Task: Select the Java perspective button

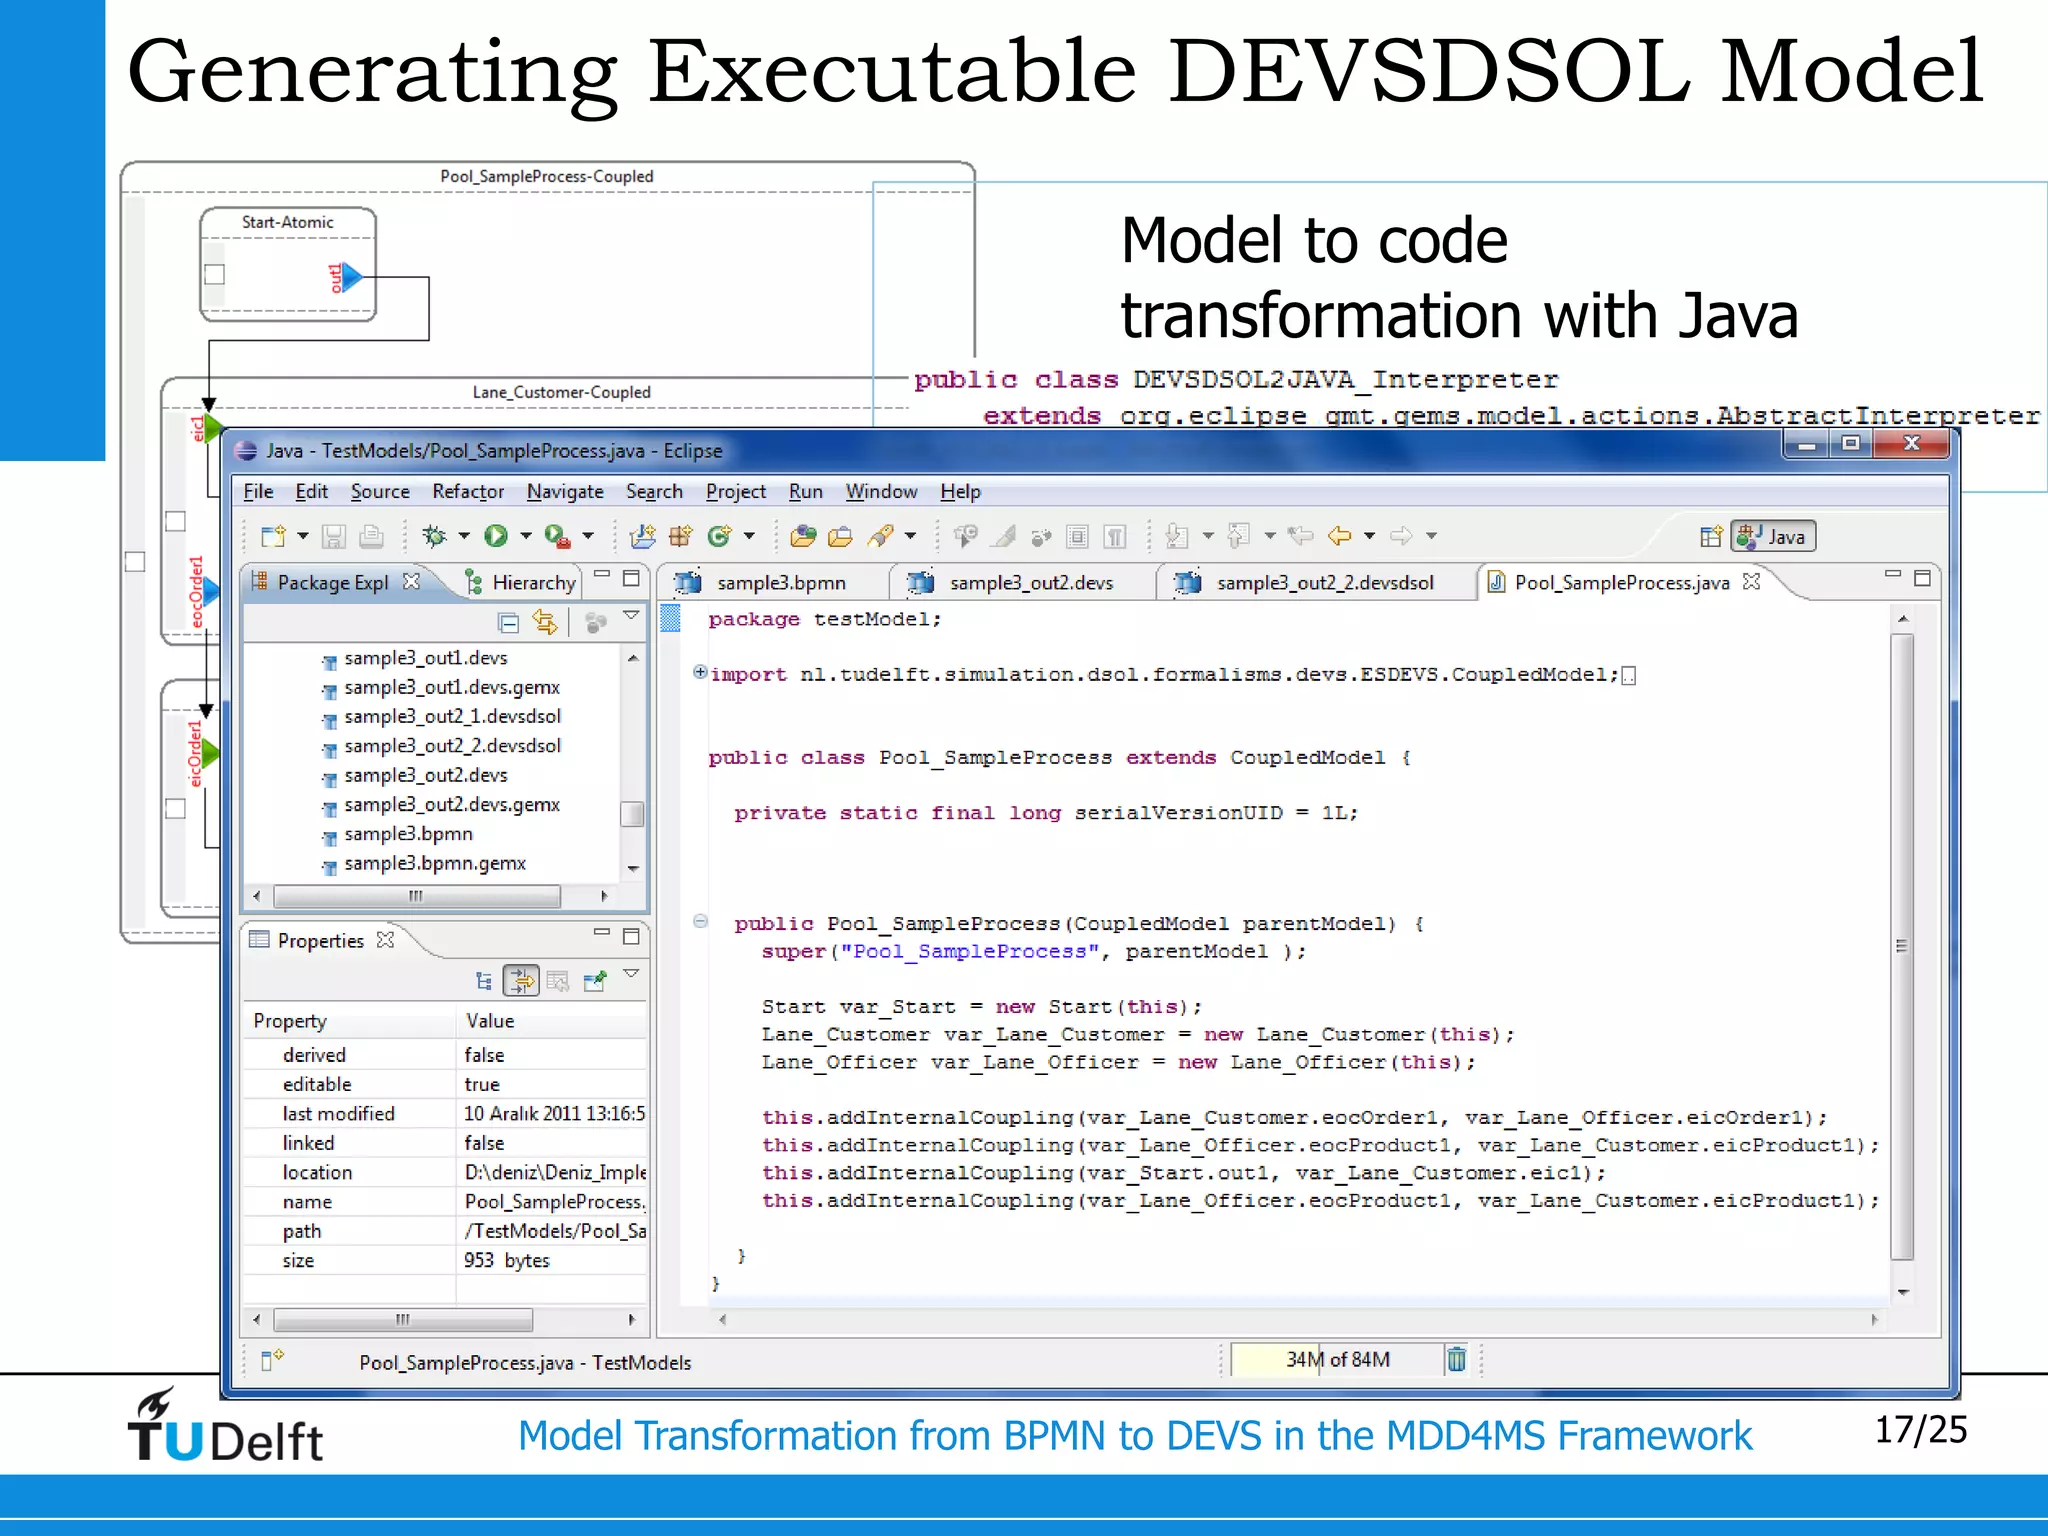Action: click(x=1773, y=537)
